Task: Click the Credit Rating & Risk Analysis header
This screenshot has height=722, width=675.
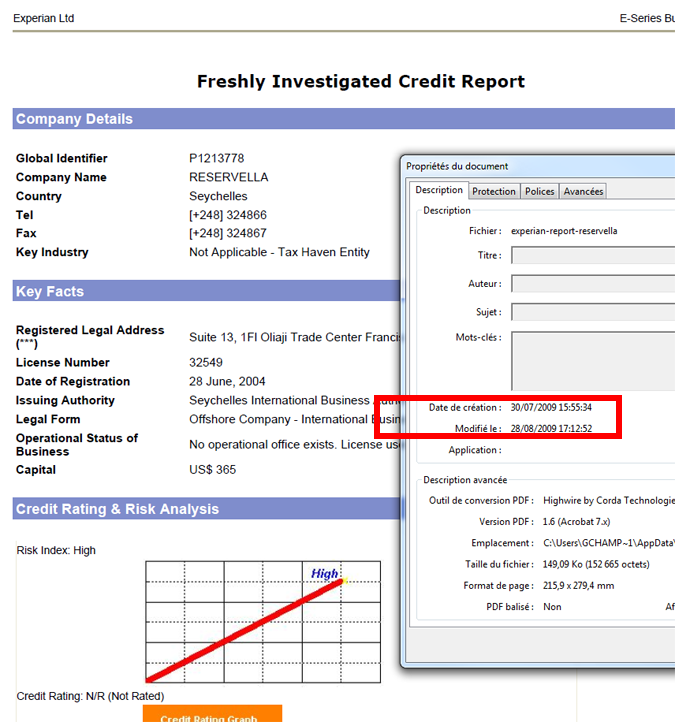Action: 117,509
